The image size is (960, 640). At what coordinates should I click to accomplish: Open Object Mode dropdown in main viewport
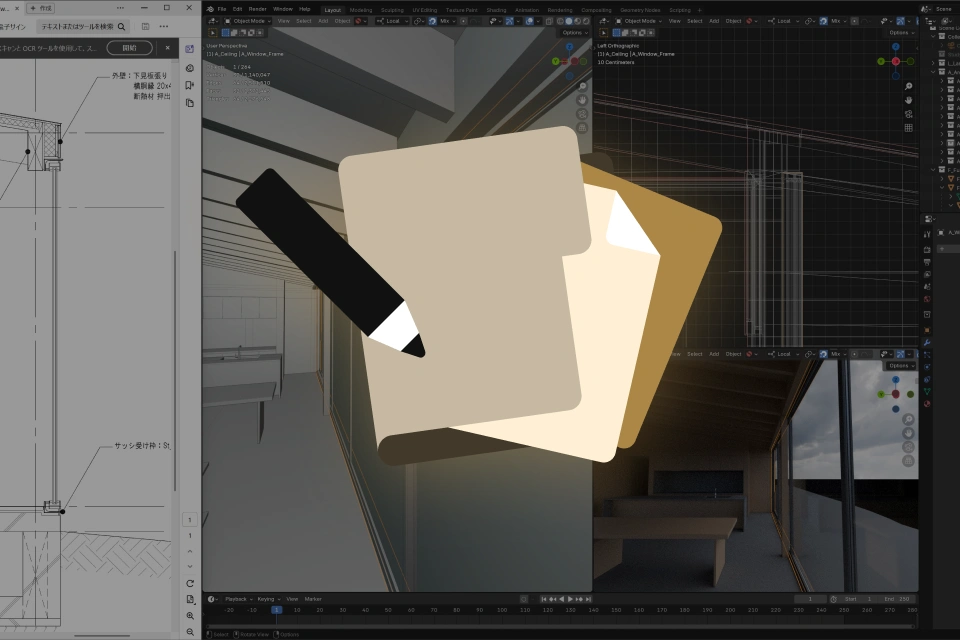(x=247, y=21)
